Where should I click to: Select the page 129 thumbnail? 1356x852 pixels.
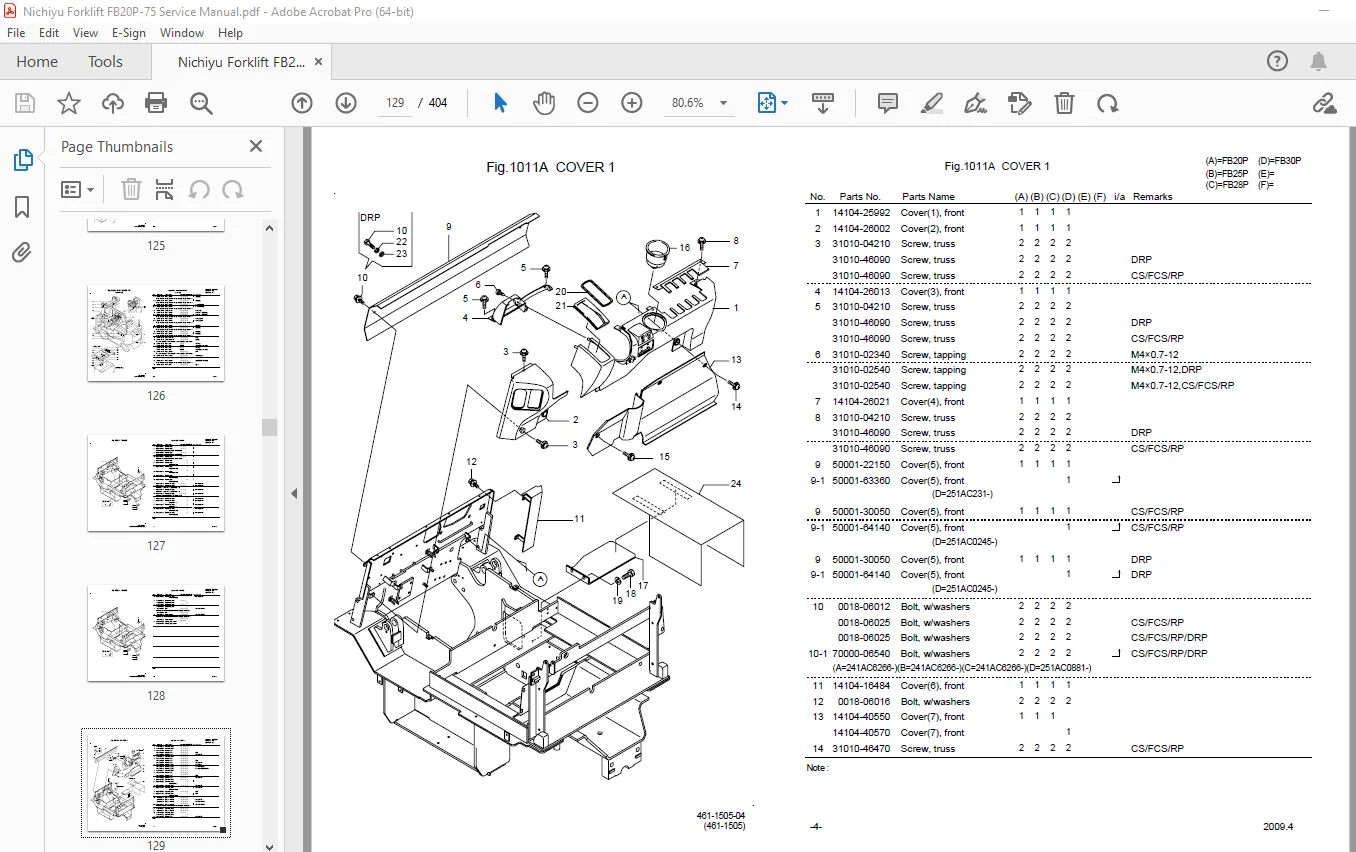coord(156,783)
